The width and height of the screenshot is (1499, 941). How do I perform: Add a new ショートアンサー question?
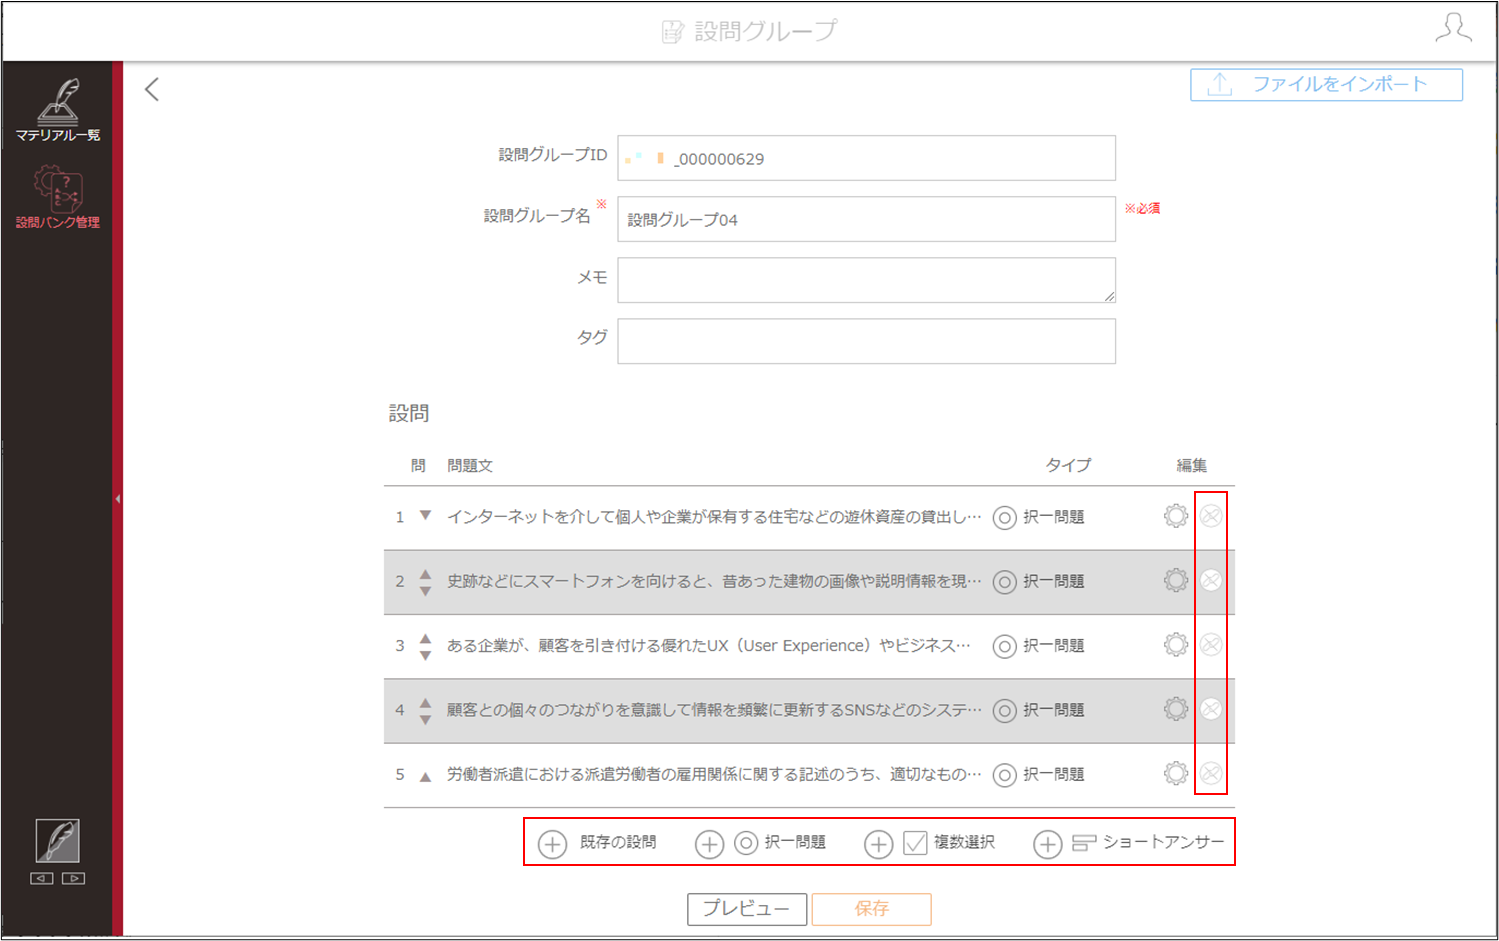tap(1129, 843)
